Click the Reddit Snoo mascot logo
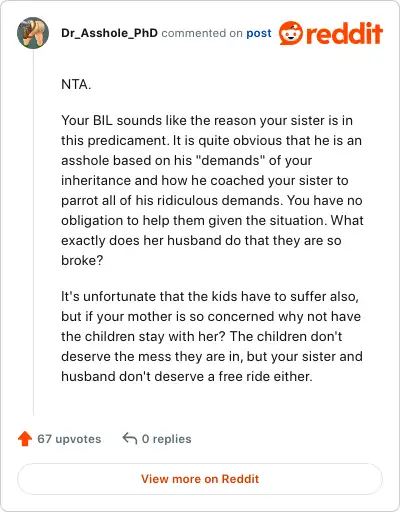The image size is (400, 512). click(x=291, y=33)
